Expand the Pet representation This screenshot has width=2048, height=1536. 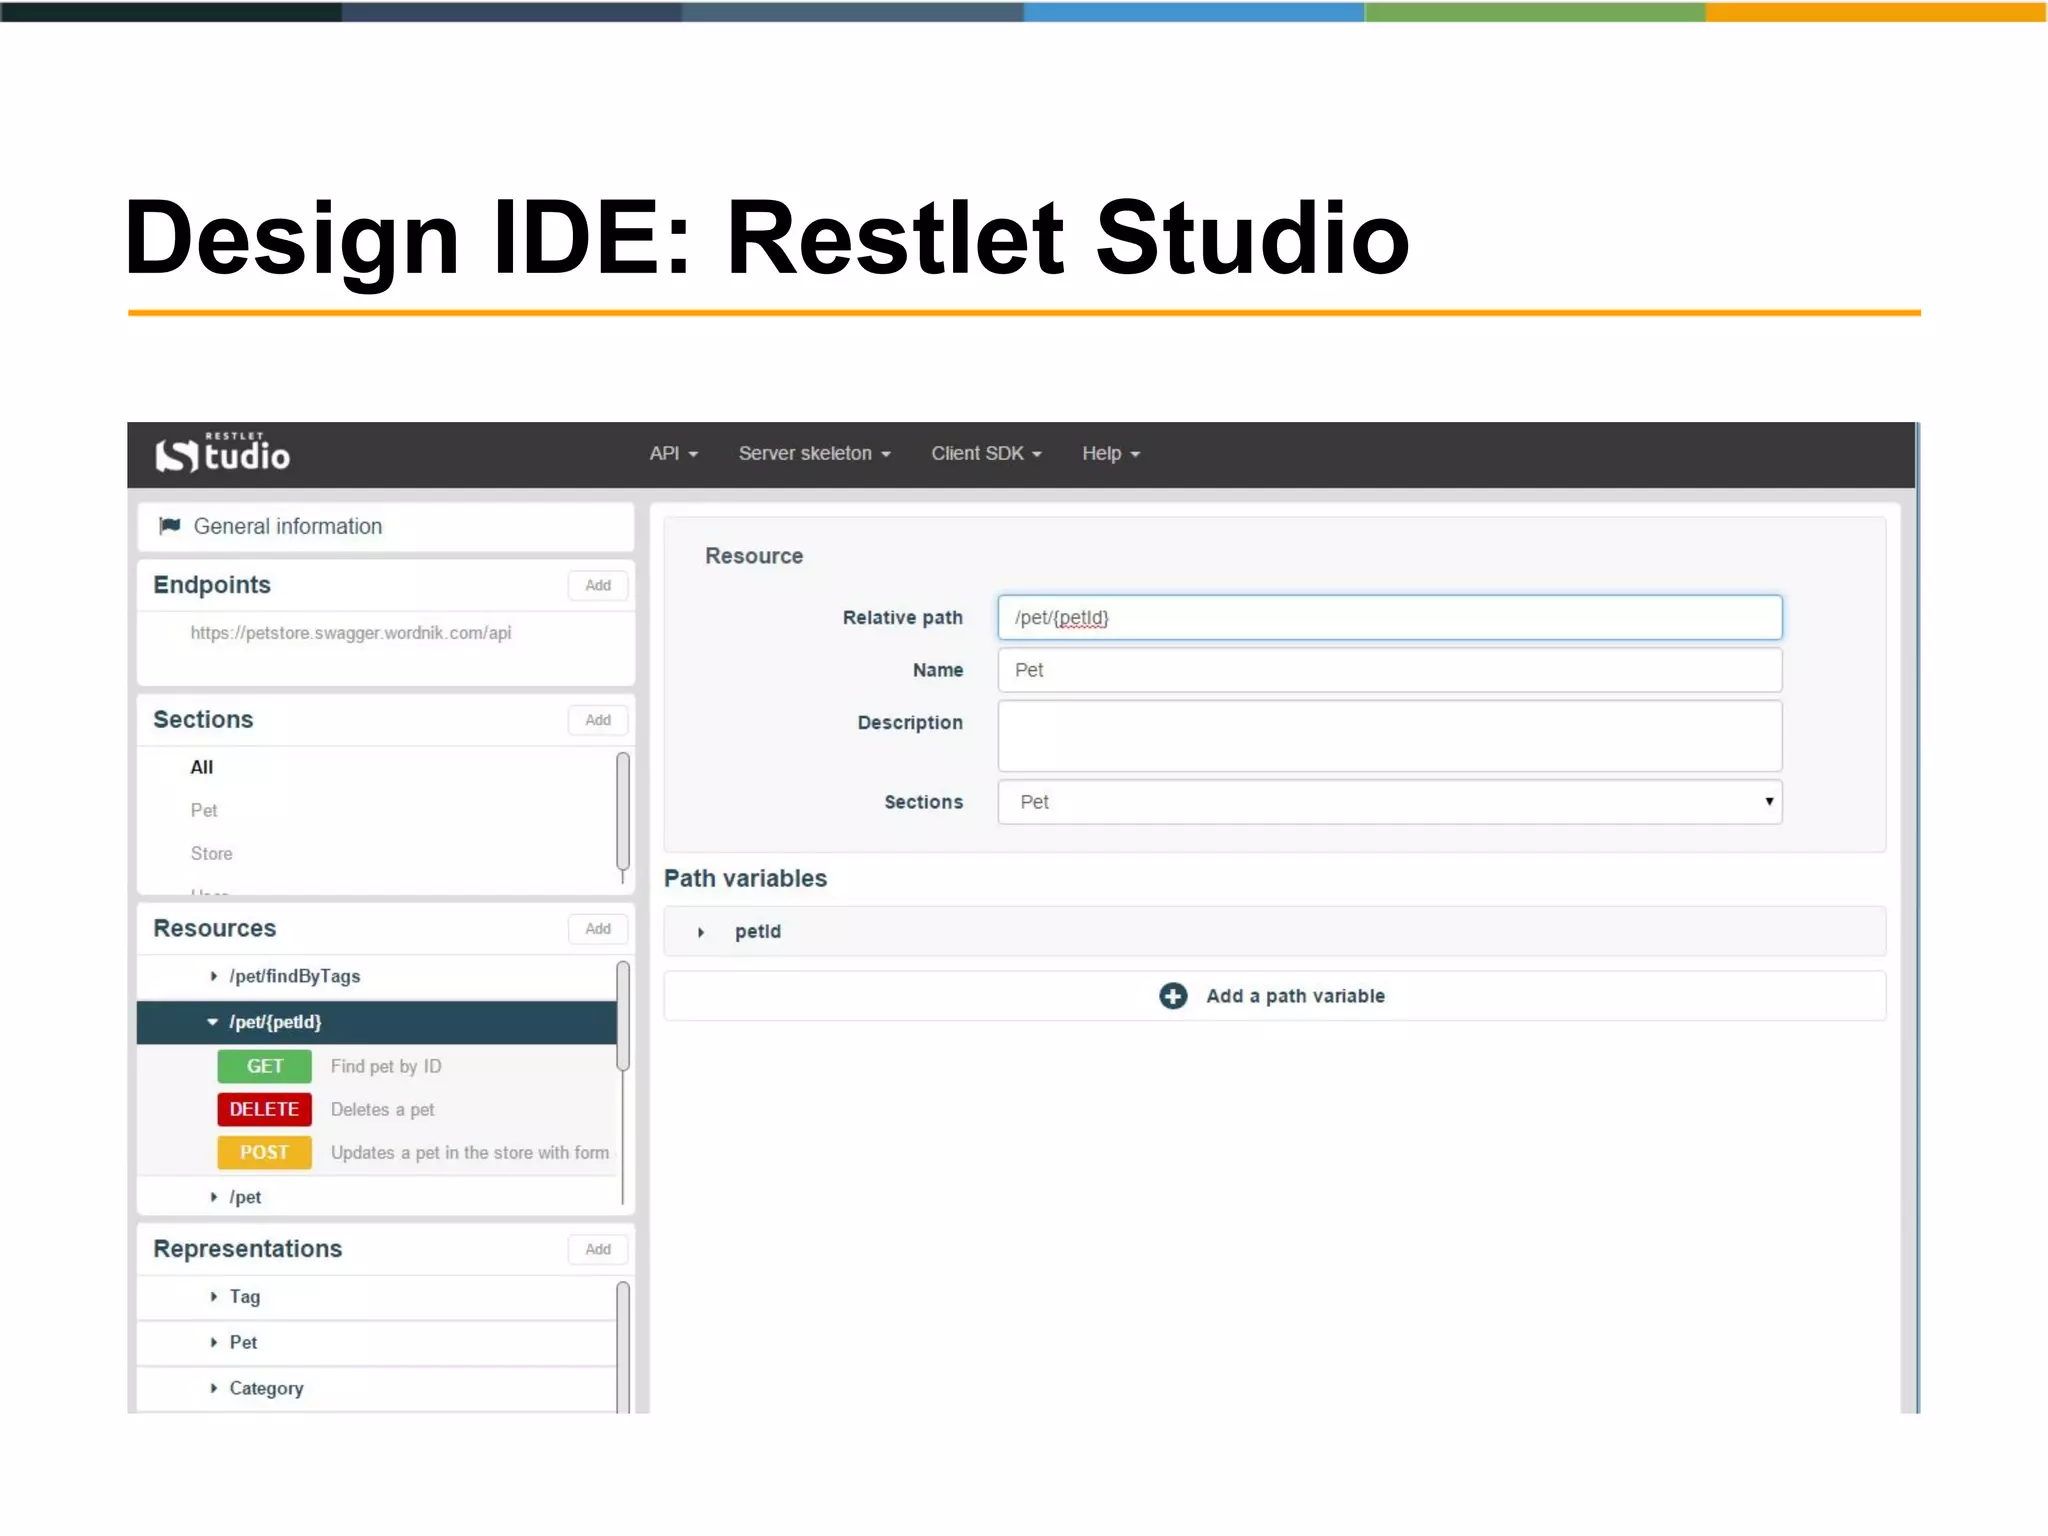coord(213,1343)
